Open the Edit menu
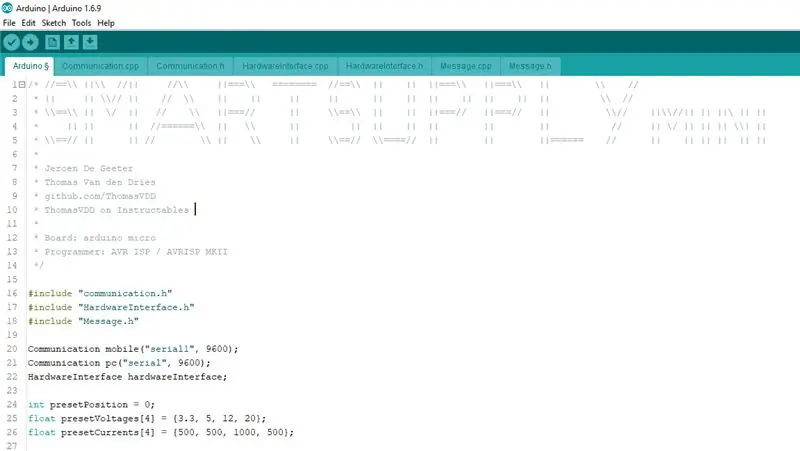This screenshot has width=800, height=451. (x=28, y=23)
